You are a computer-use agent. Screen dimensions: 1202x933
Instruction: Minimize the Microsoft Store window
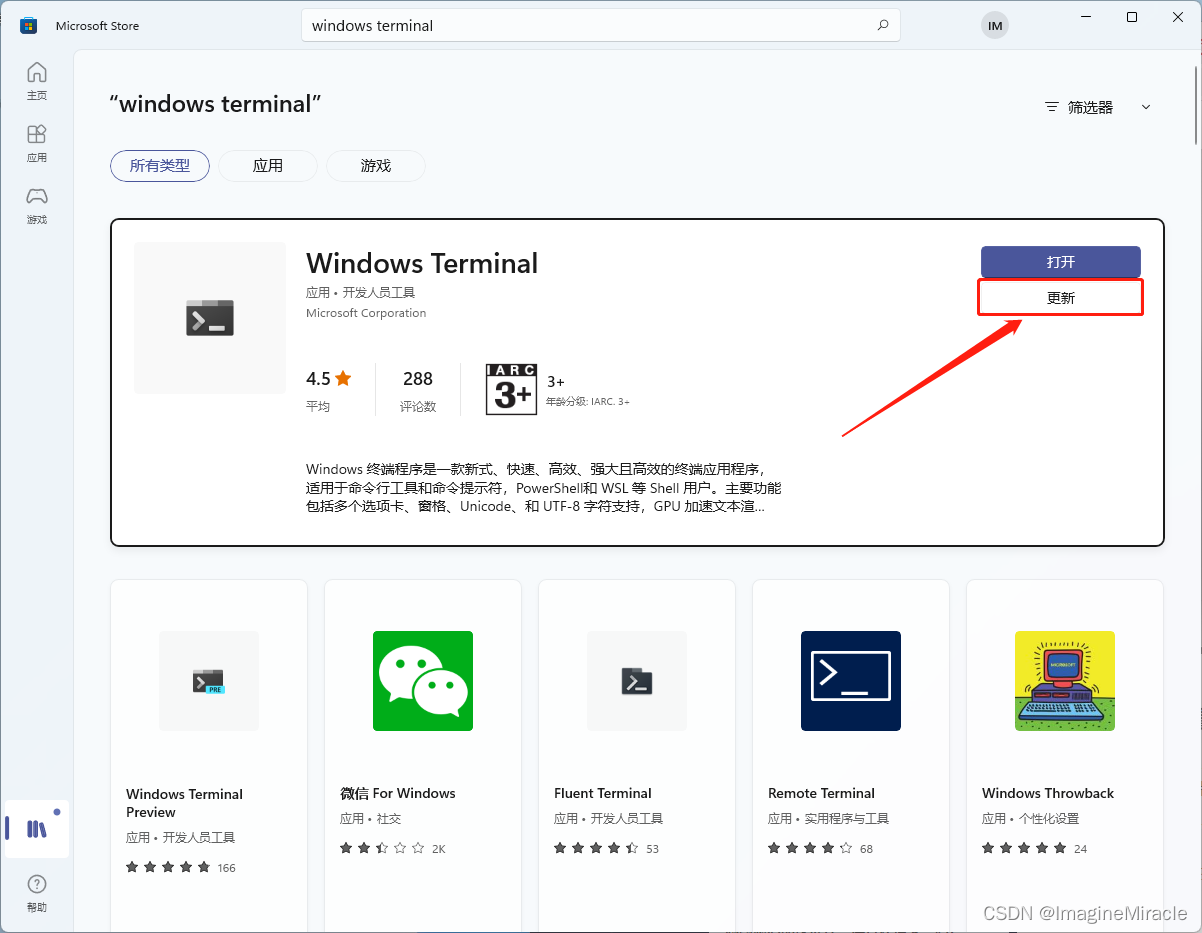click(x=1086, y=17)
